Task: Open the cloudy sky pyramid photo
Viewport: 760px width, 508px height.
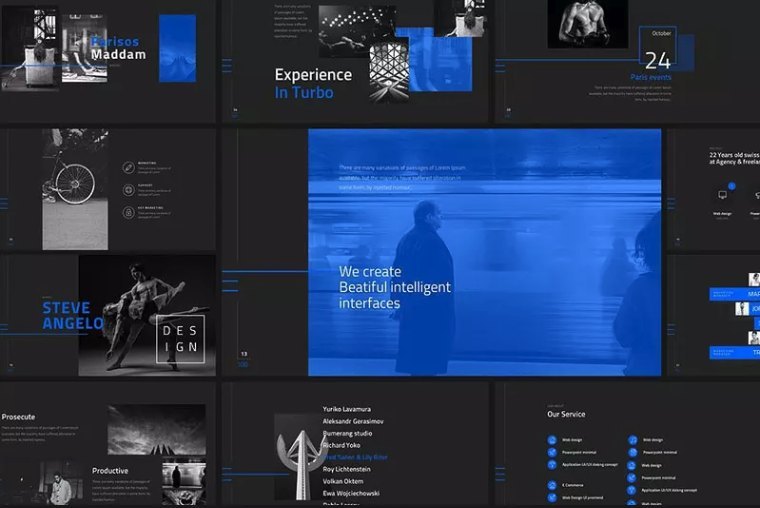Action: pyautogui.click(x=157, y=430)
